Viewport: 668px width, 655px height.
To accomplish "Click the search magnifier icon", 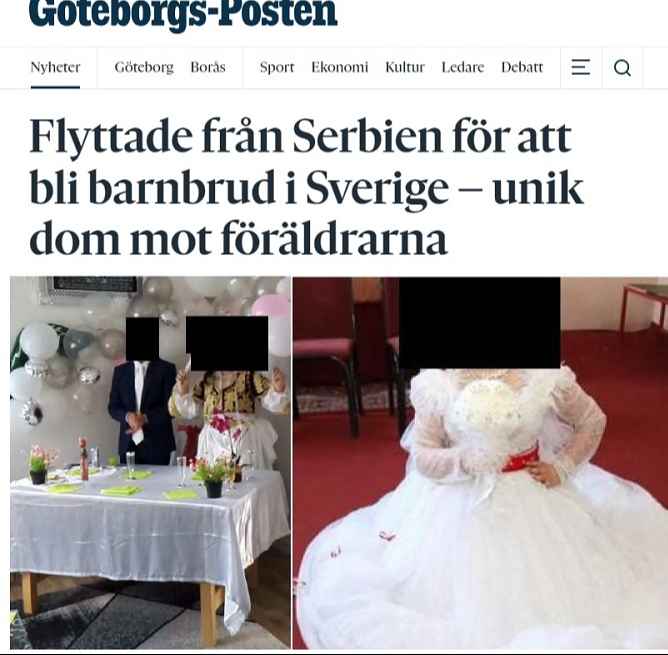I will pyautogui.click(x=622, y=67).
